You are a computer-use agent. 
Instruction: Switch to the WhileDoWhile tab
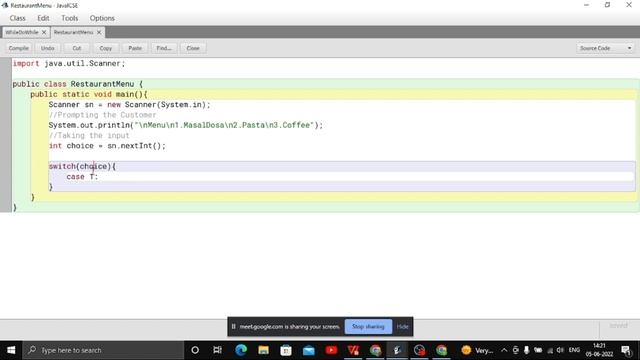coord(22,32)
